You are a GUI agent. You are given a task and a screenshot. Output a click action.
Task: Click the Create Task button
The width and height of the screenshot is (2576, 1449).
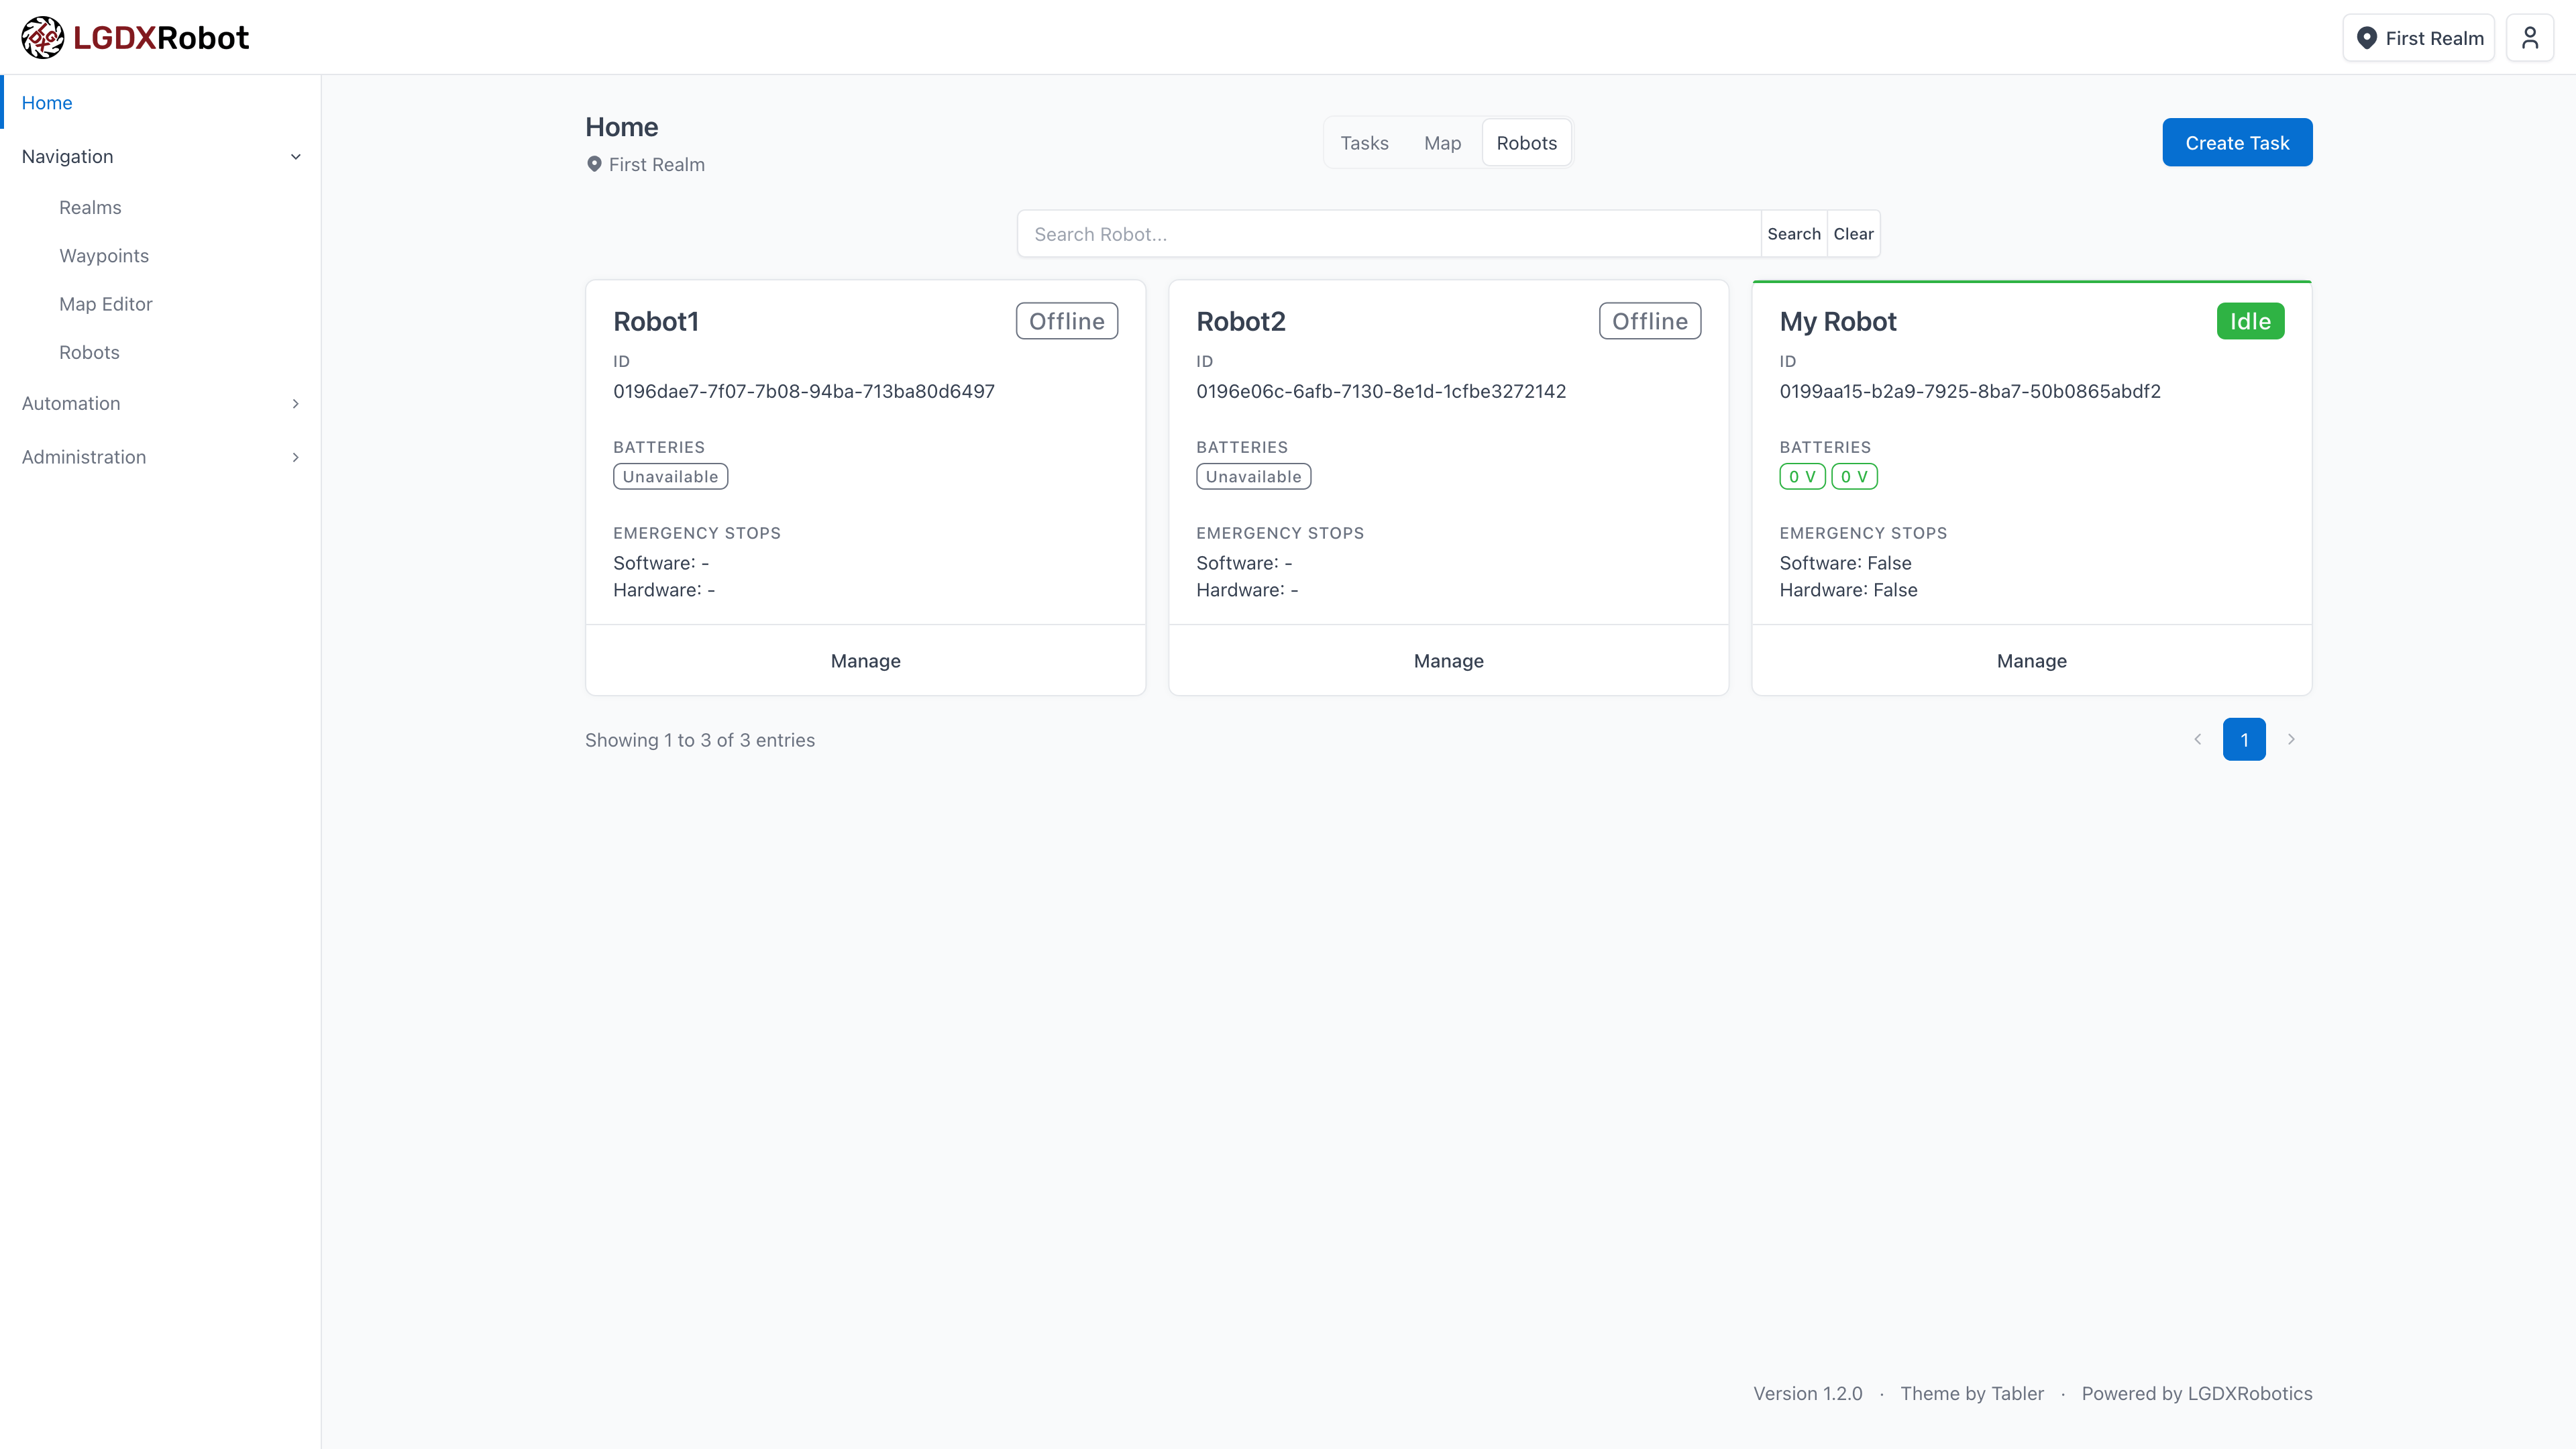coord(2237,142)
